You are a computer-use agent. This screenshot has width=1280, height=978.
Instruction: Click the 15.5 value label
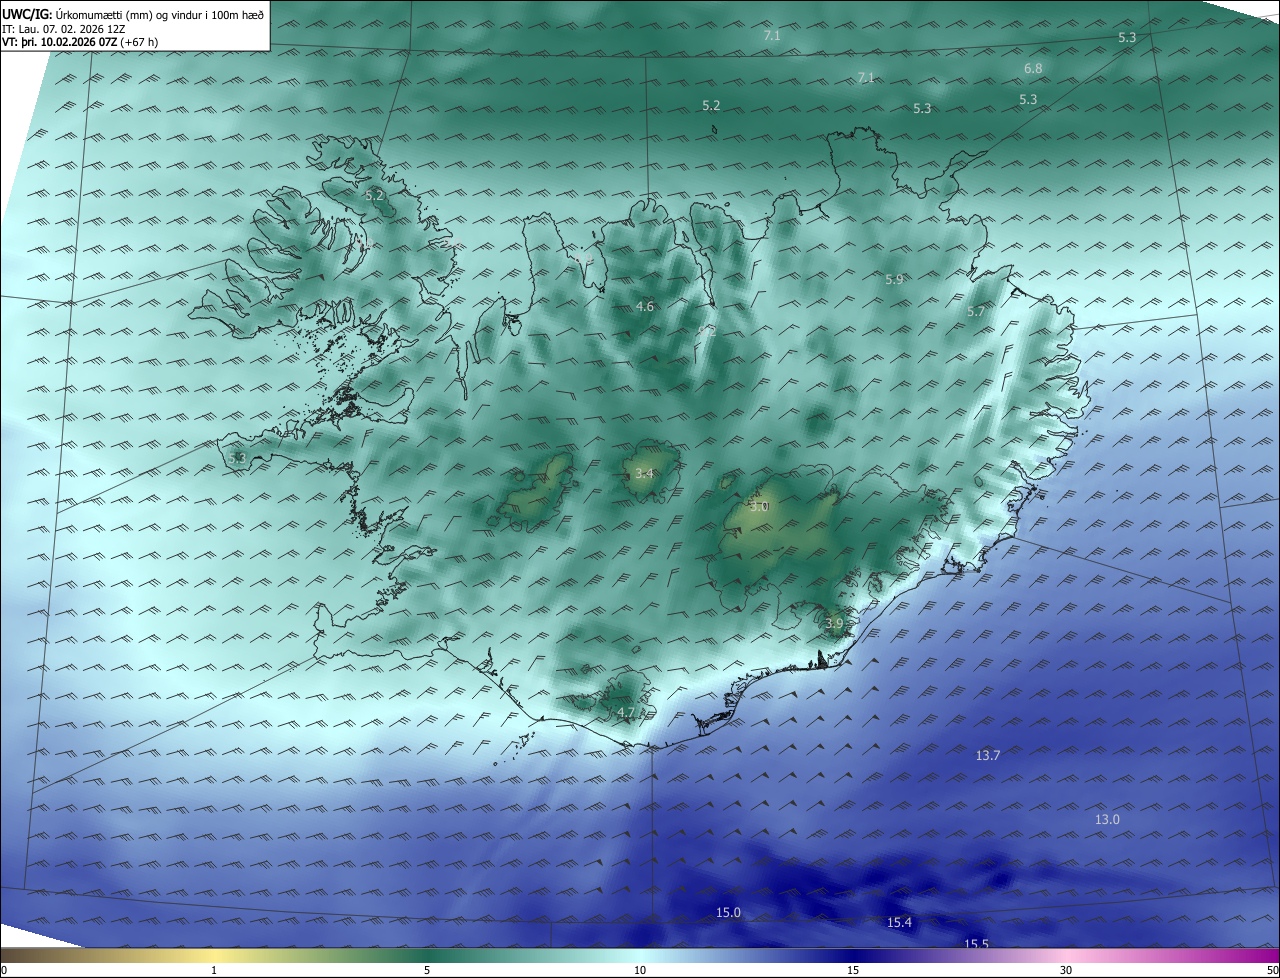click(976, 944)
